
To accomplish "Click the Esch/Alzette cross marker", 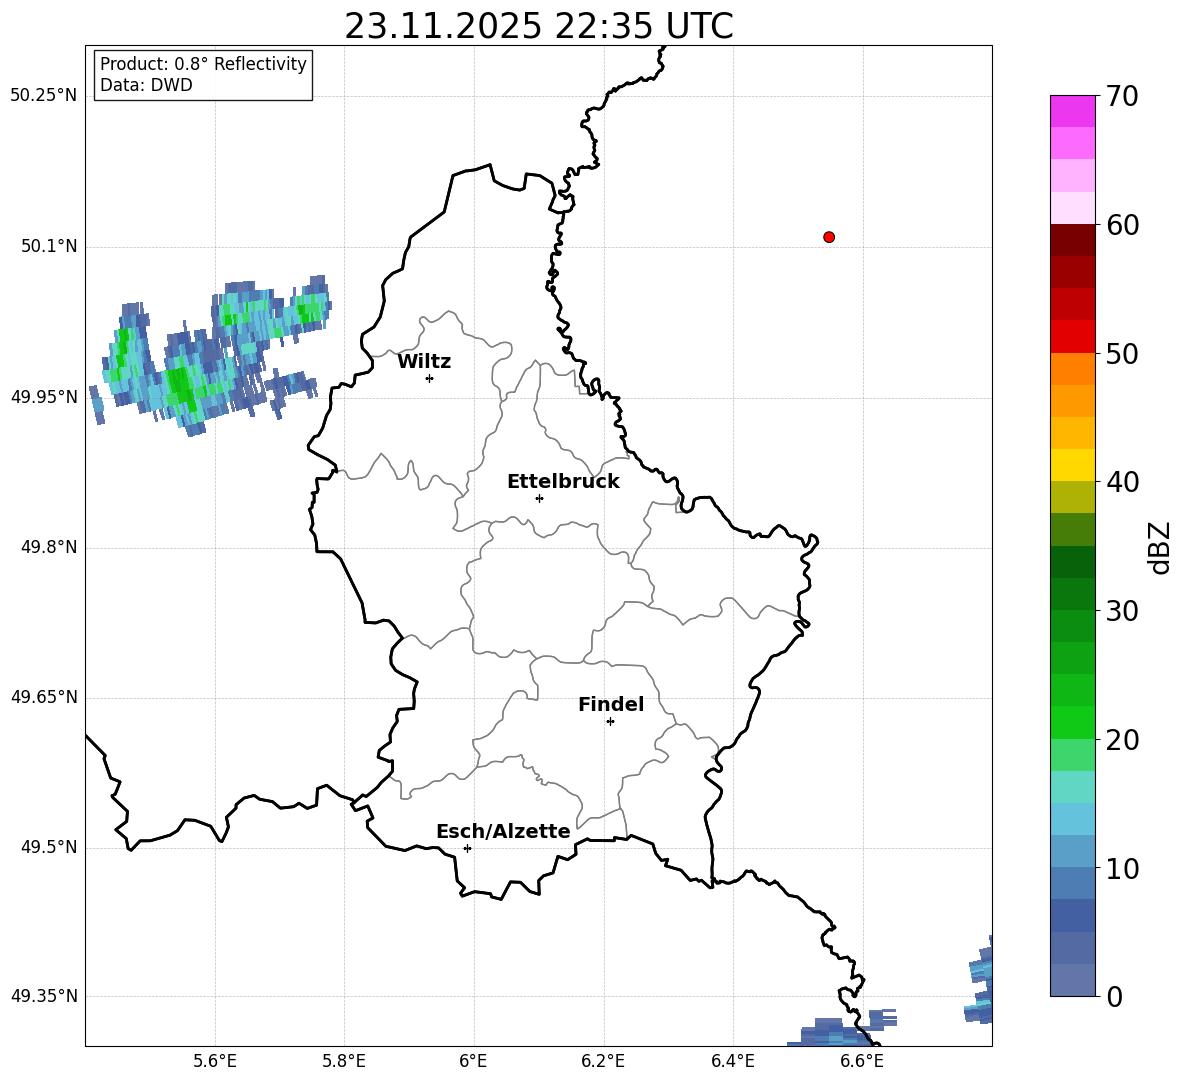I will pyautogui.click(x=467, y=848).
